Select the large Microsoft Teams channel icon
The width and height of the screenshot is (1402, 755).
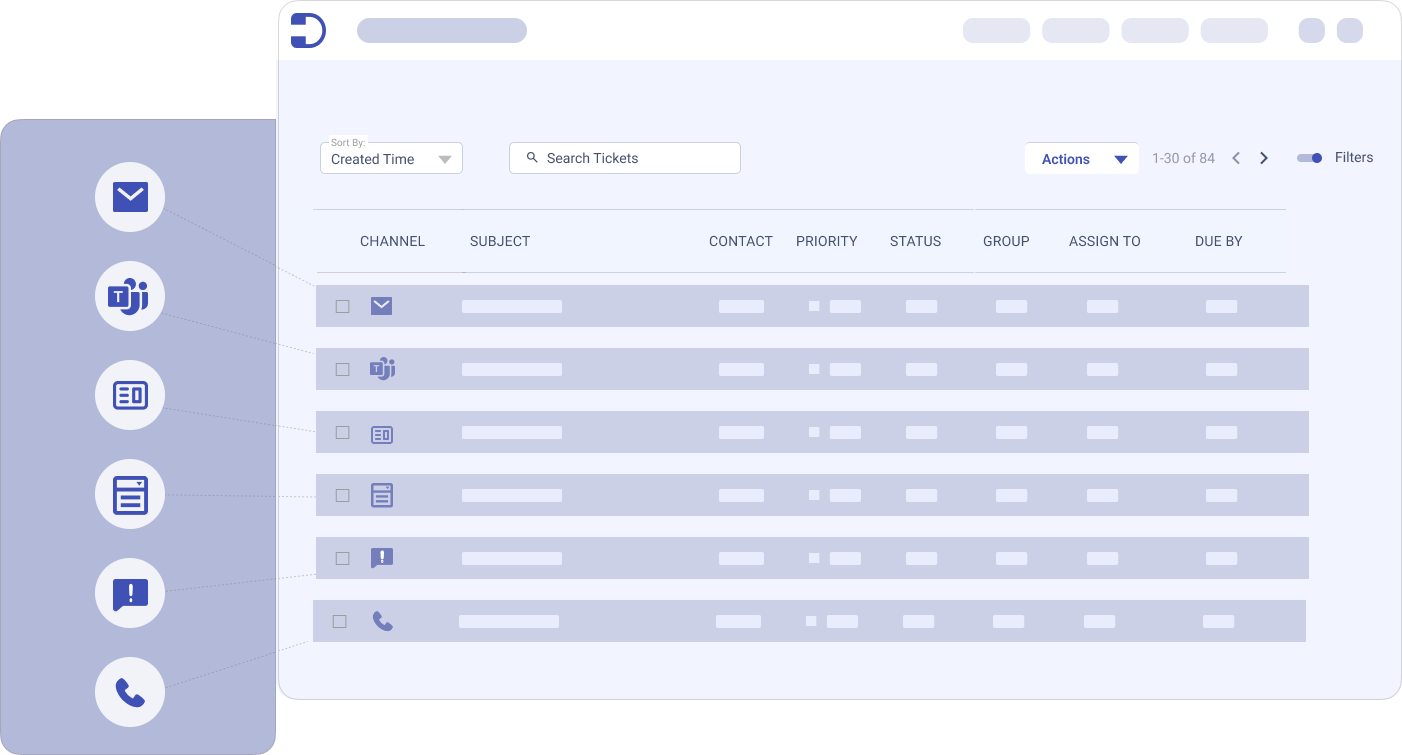130,296
